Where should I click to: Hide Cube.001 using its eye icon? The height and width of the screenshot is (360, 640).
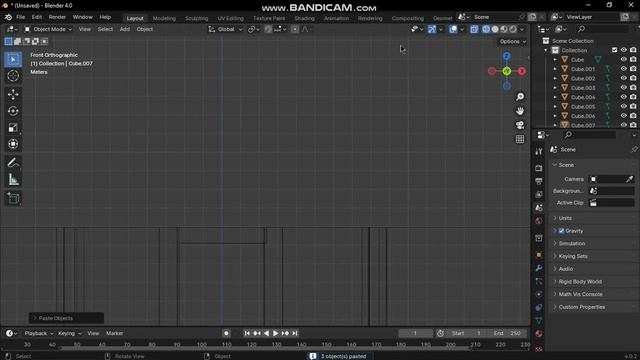click(623, 69)
